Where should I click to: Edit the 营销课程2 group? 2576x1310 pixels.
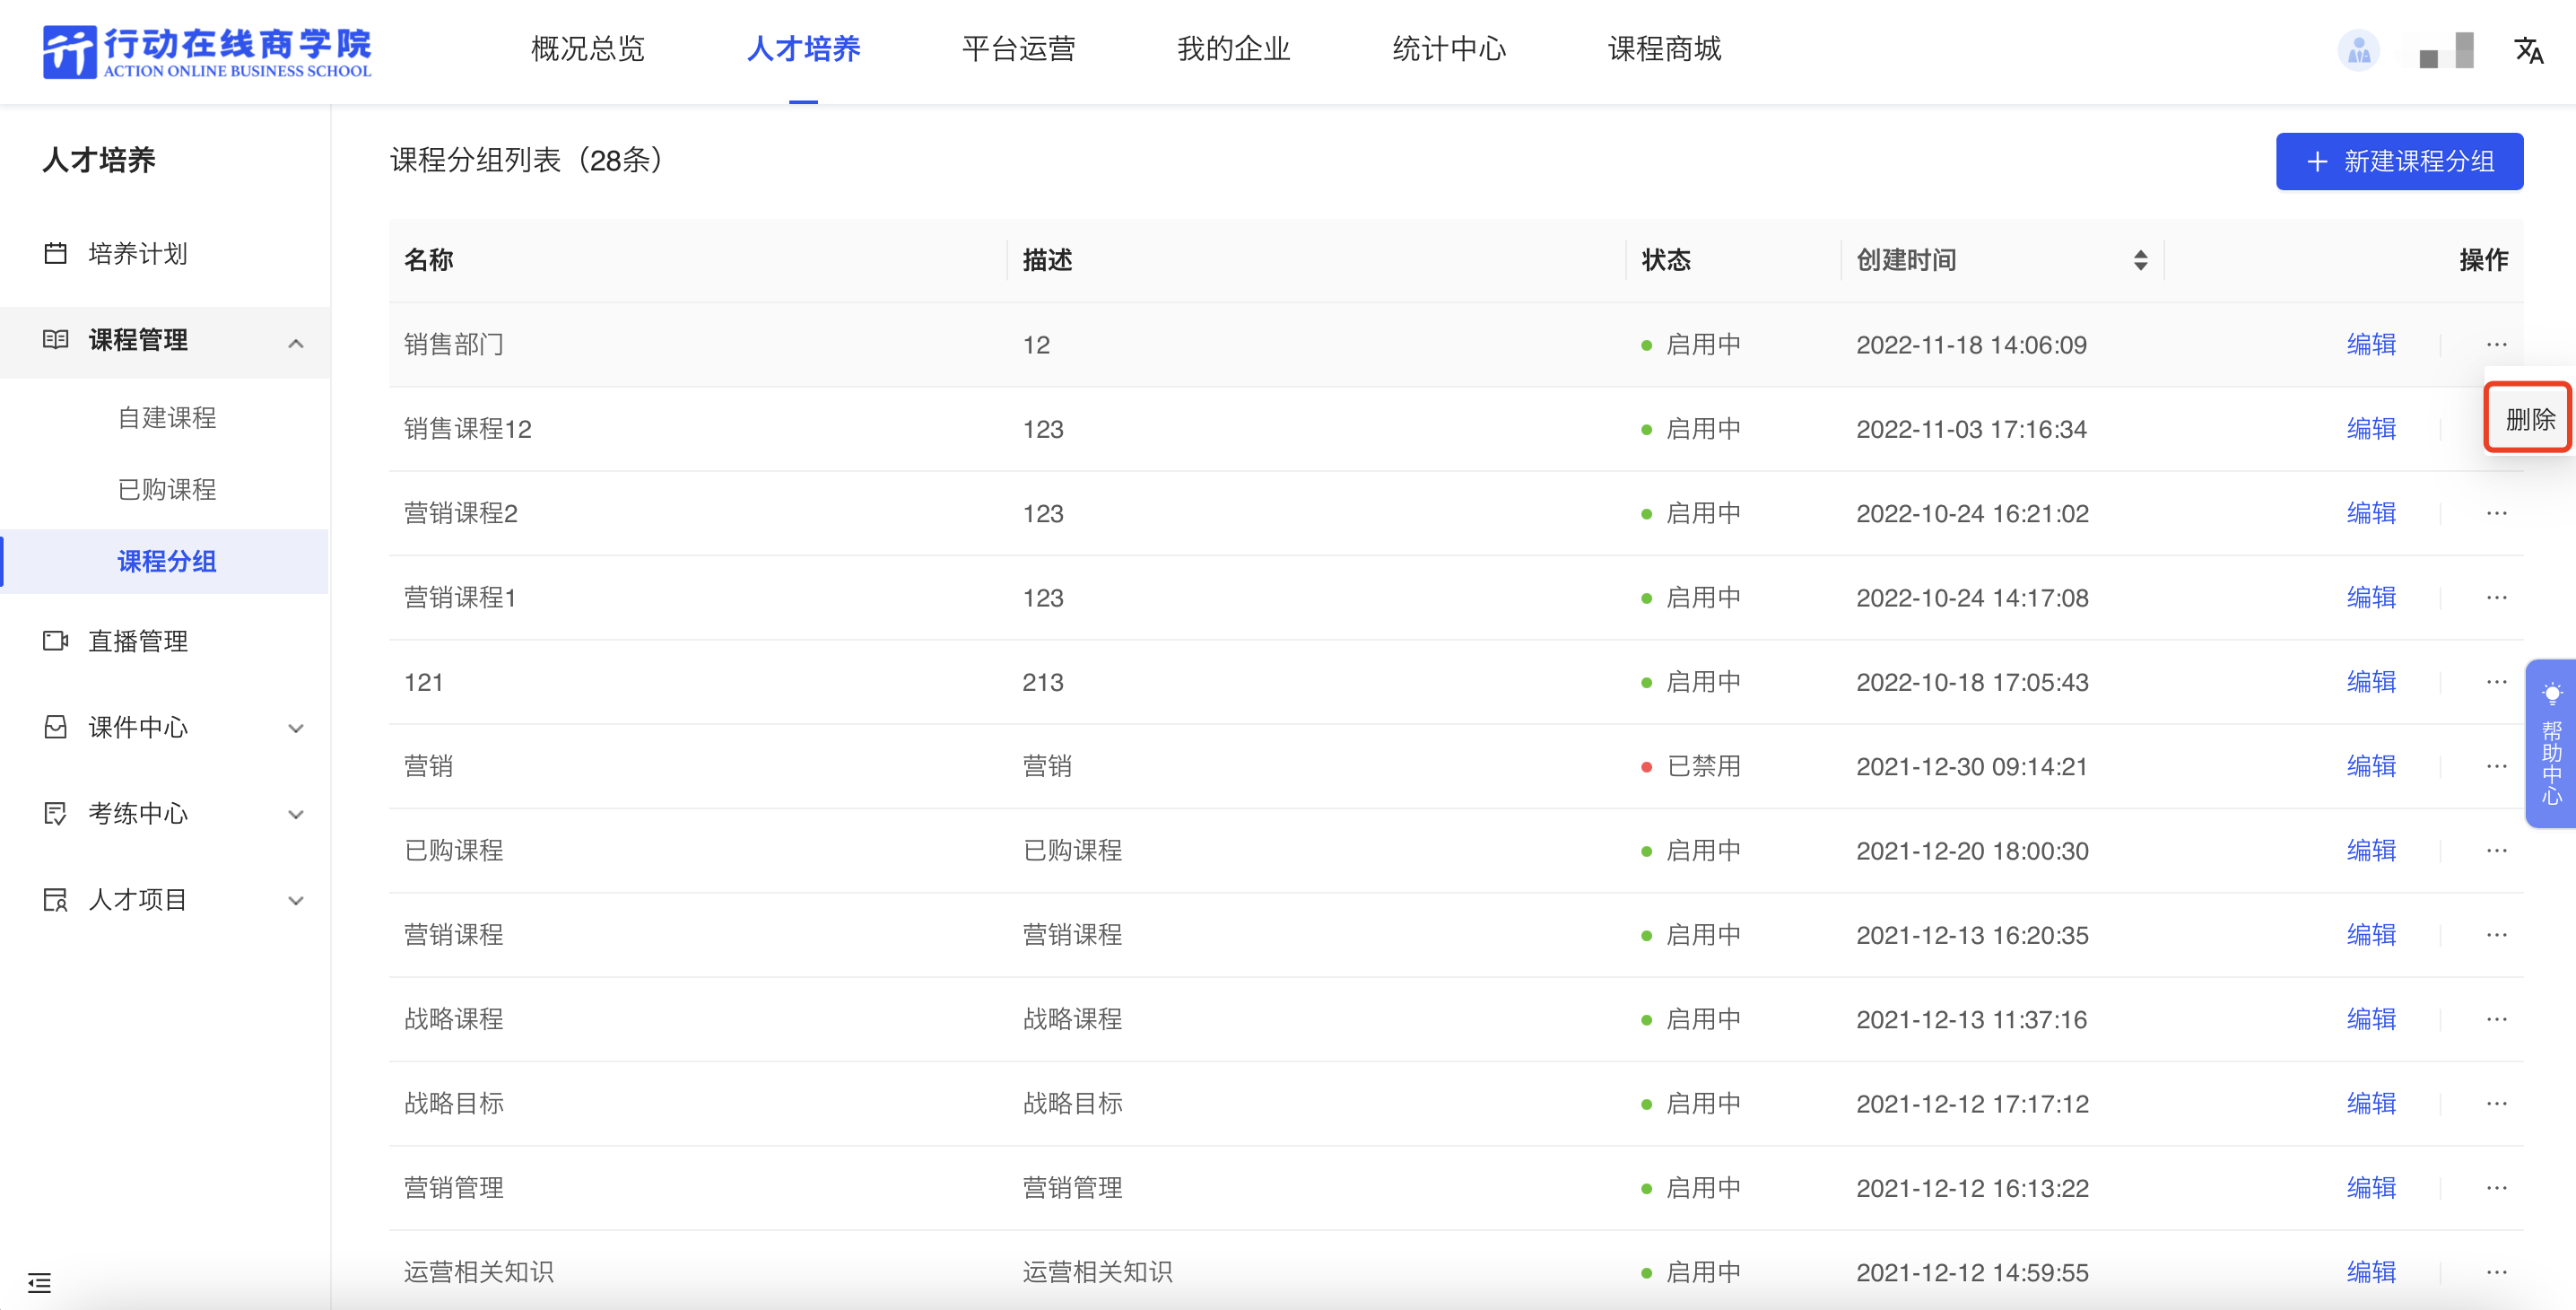[2371, 513]
